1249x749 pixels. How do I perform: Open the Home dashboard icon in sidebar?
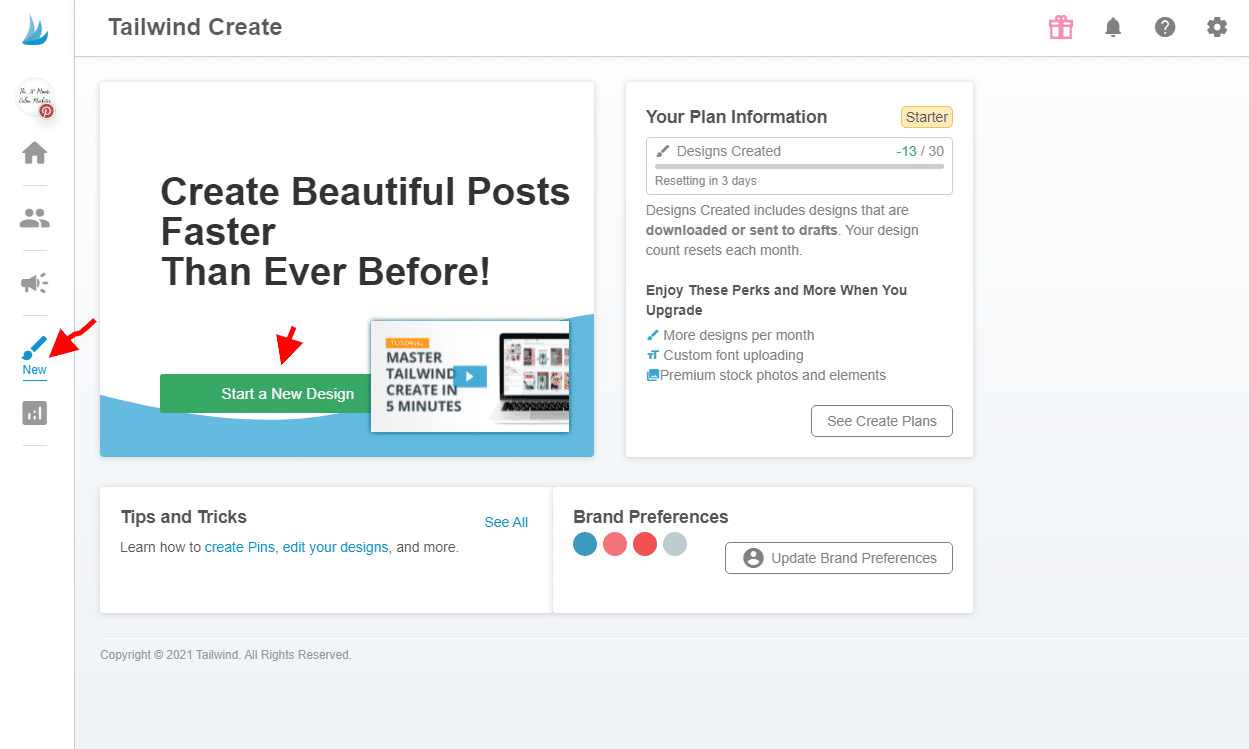click(x=33, y=152)
